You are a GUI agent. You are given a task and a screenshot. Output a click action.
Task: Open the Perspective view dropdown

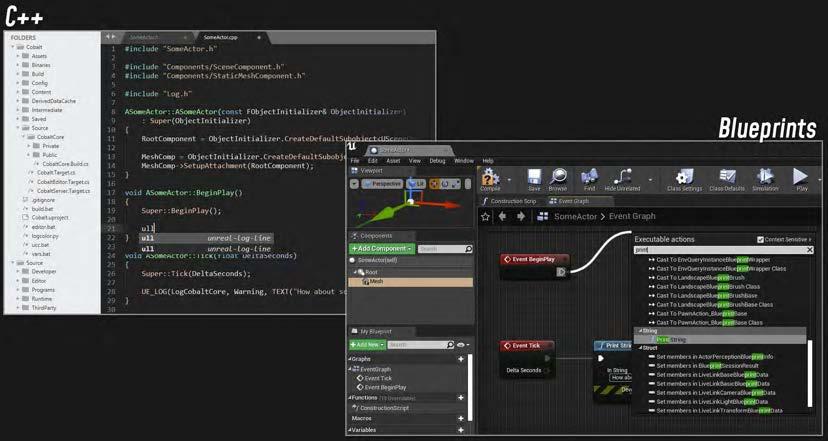pos(381,184)
